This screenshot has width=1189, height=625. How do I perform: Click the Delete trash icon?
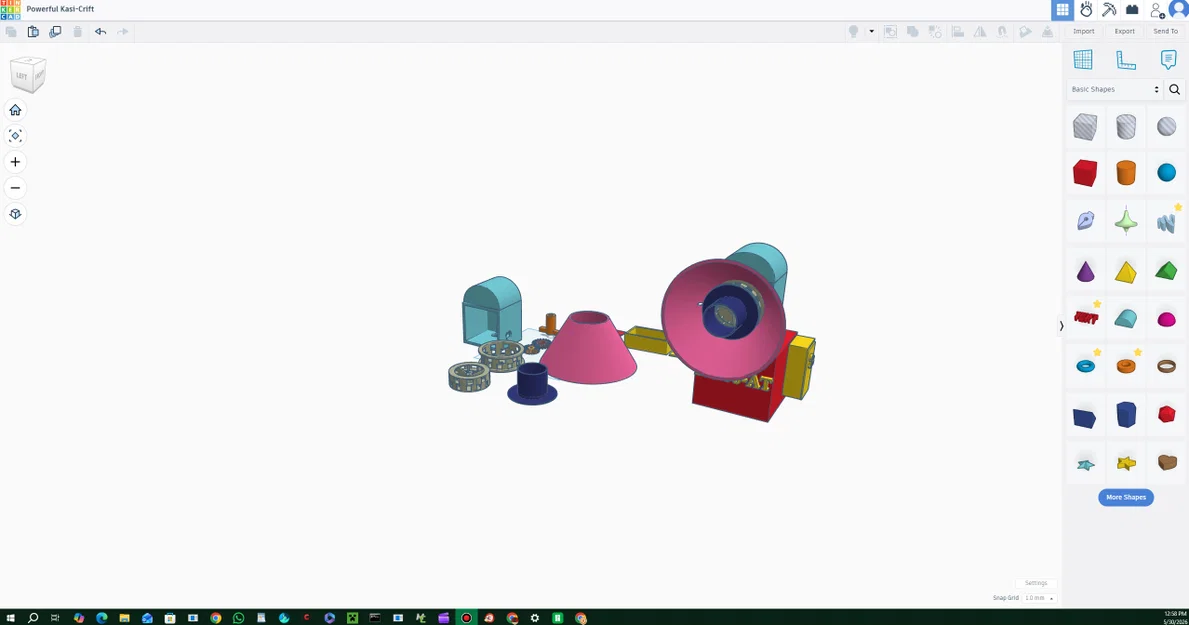[x=77, y=32]
